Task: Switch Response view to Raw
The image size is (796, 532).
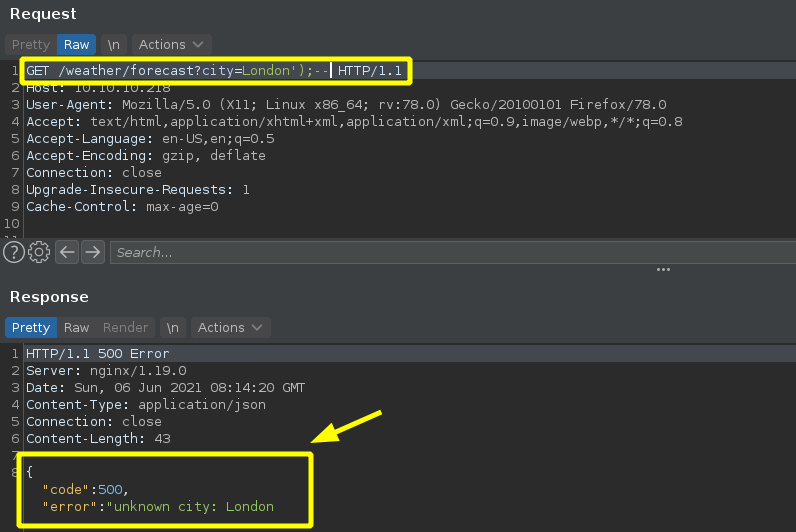Action: point(77,328)
